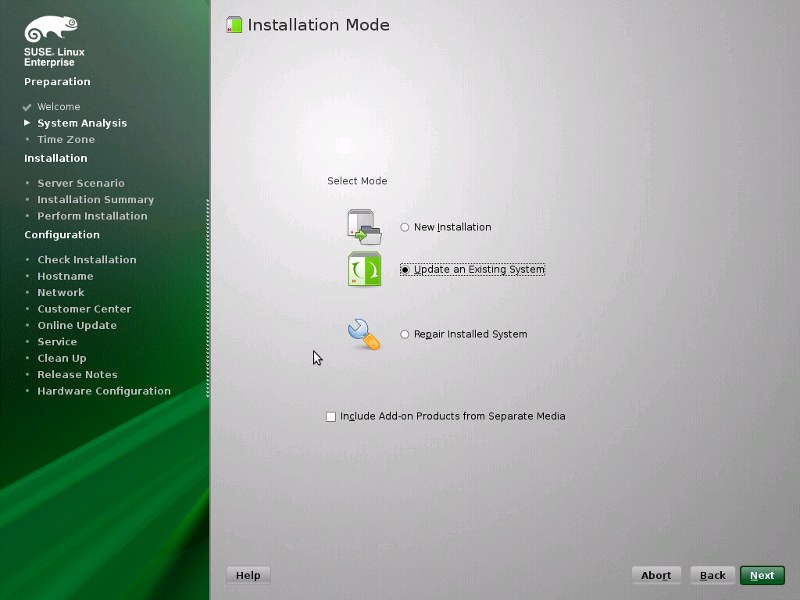Click the Abort button
This screenshot has width=800, height=600.
(x=656, y=574)
